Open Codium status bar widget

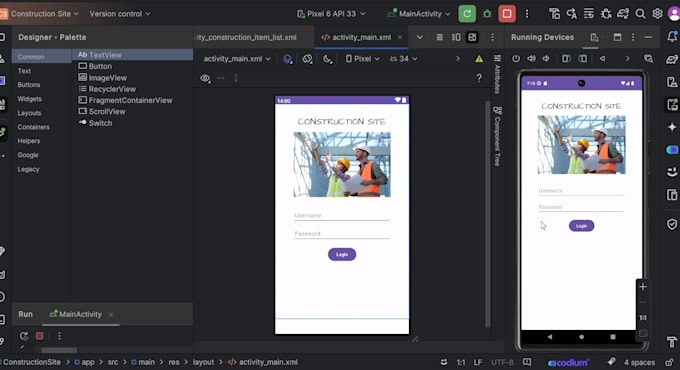(568, 362)
